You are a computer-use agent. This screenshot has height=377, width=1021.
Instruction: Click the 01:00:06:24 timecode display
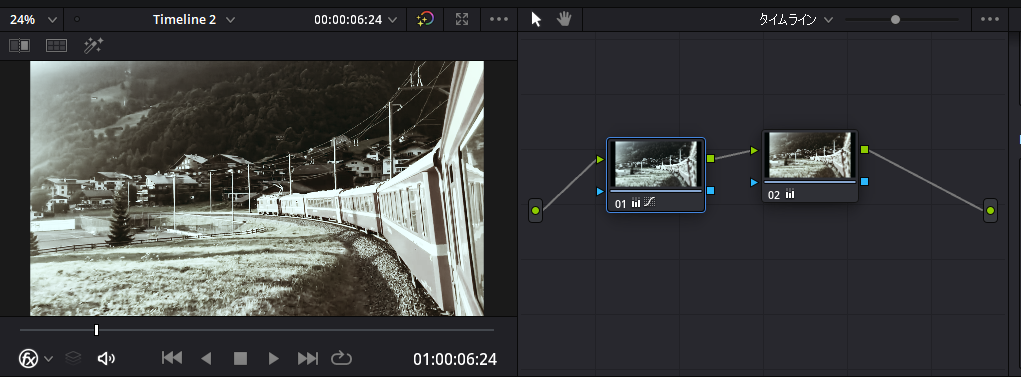455,359
